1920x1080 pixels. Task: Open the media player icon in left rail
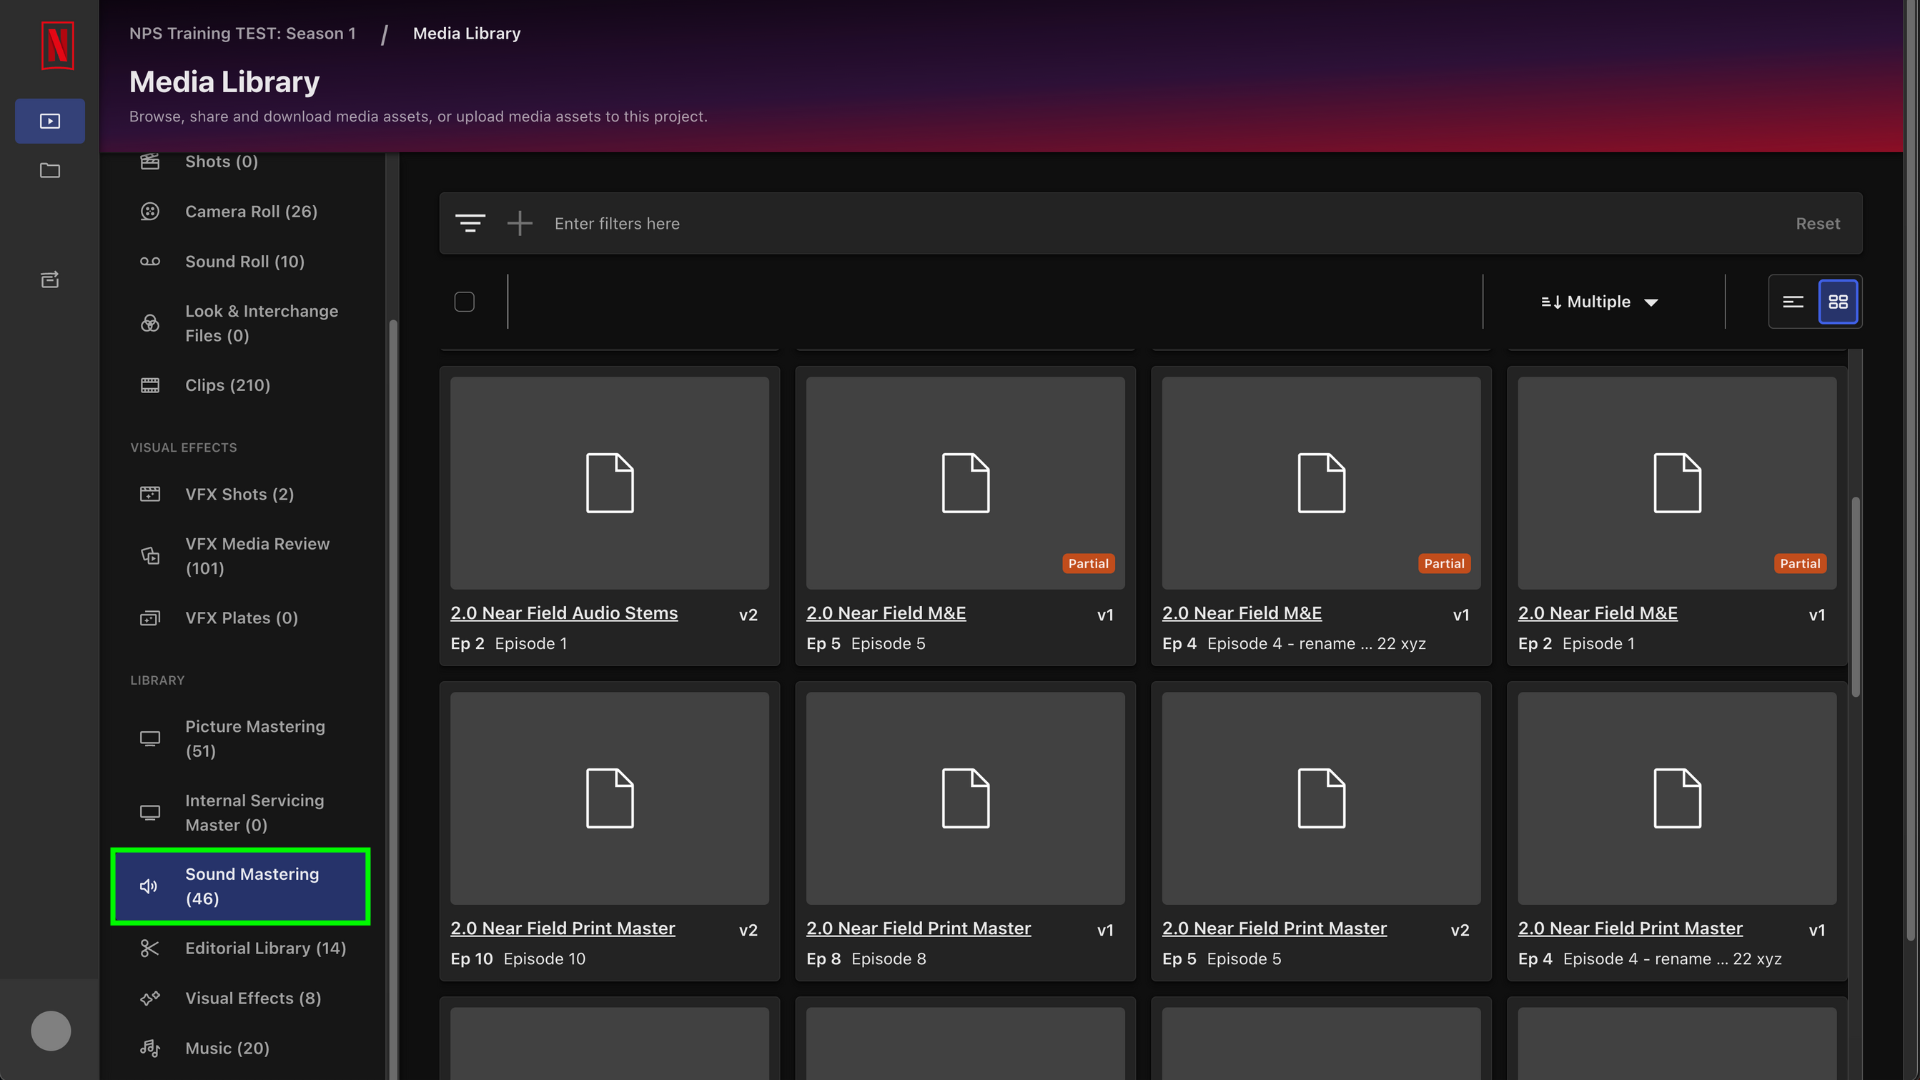(50, 121)
